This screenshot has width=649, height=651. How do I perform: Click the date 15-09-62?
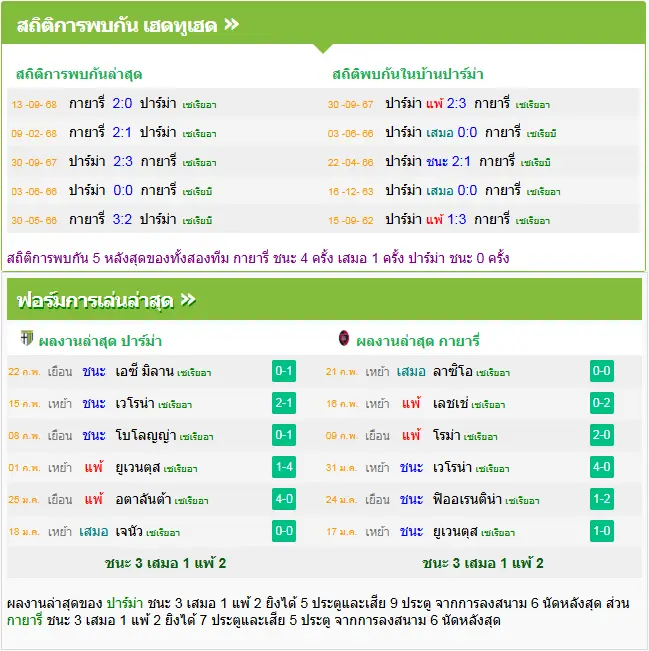coord(350,220)
